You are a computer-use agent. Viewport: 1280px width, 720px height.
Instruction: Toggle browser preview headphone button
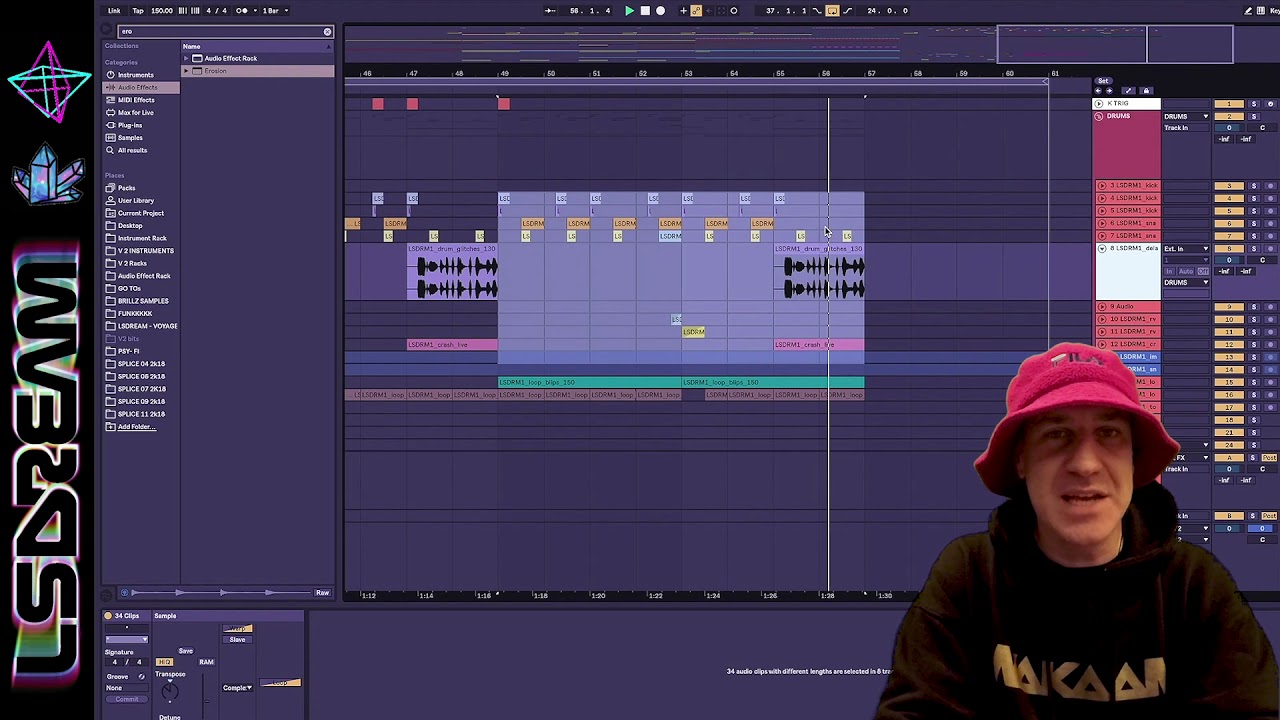[x=124, y=593]
